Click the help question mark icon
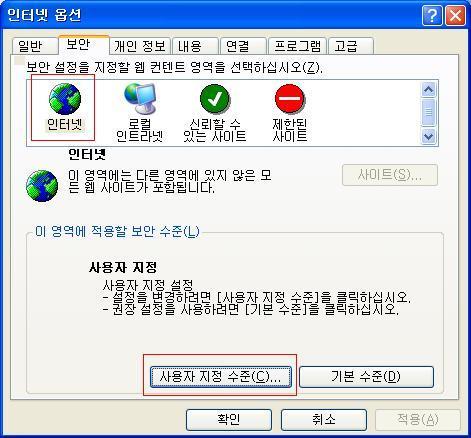Screen dimensions: 471x438 432,15
